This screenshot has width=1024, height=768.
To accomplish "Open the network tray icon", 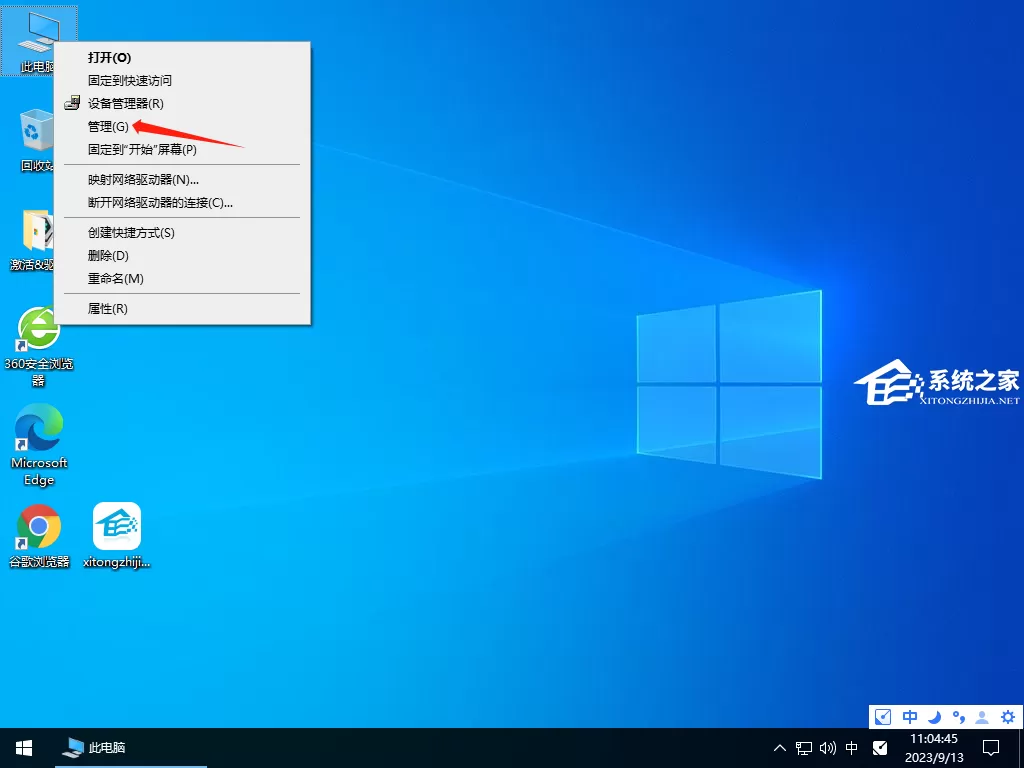I will (x=804, y=748).
